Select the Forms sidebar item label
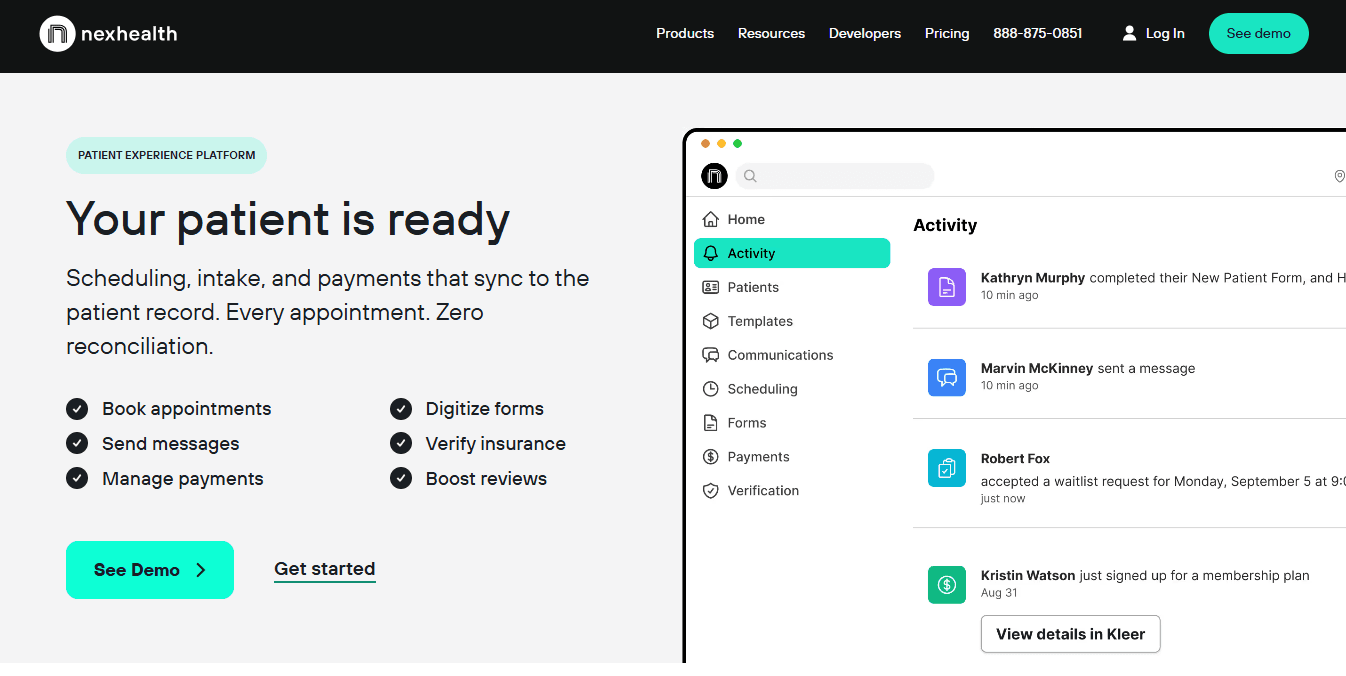 point(747,423)
